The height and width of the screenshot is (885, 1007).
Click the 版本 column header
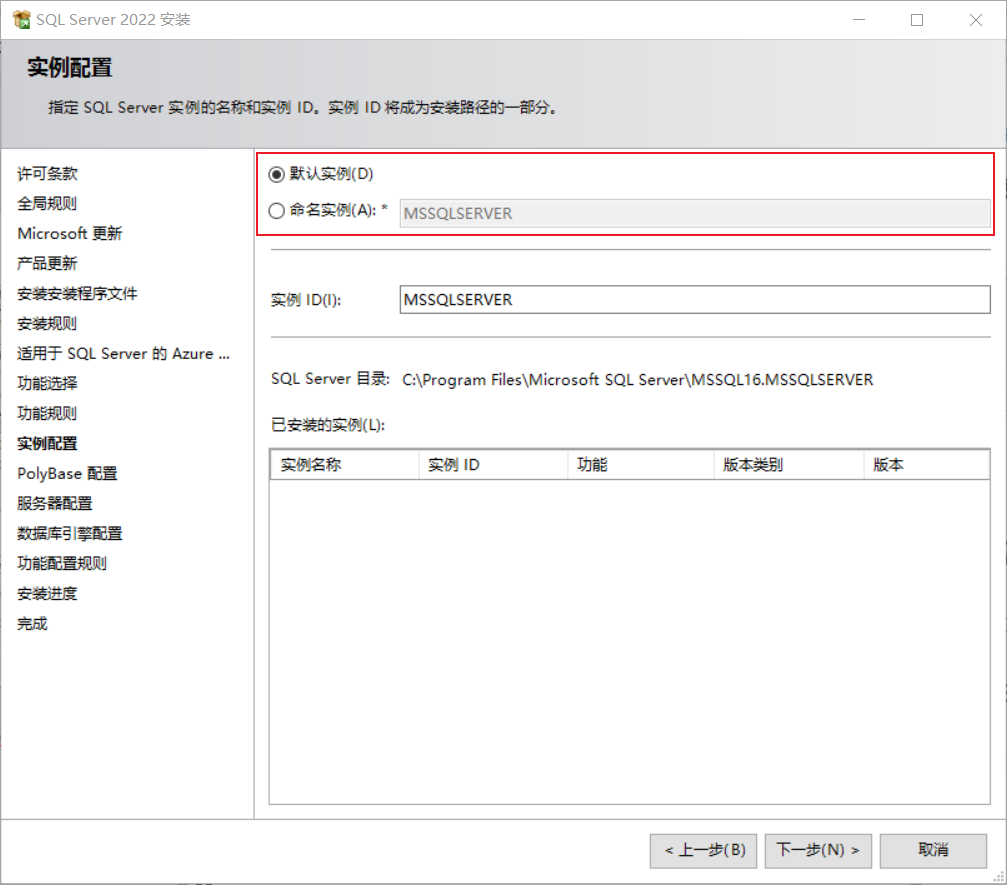point(927,465)
